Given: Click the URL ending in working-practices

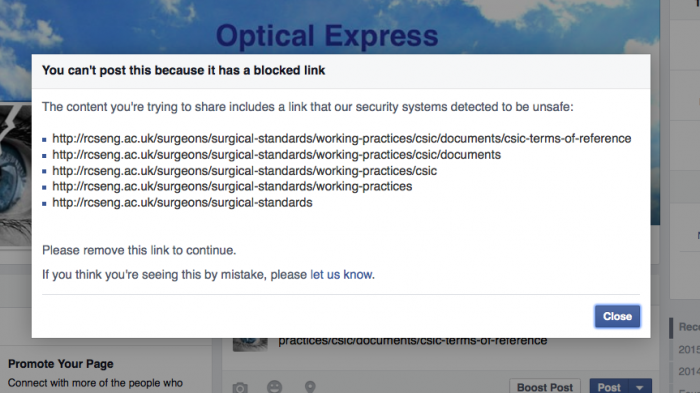Looking at the screenshot, I should (232, 187).
